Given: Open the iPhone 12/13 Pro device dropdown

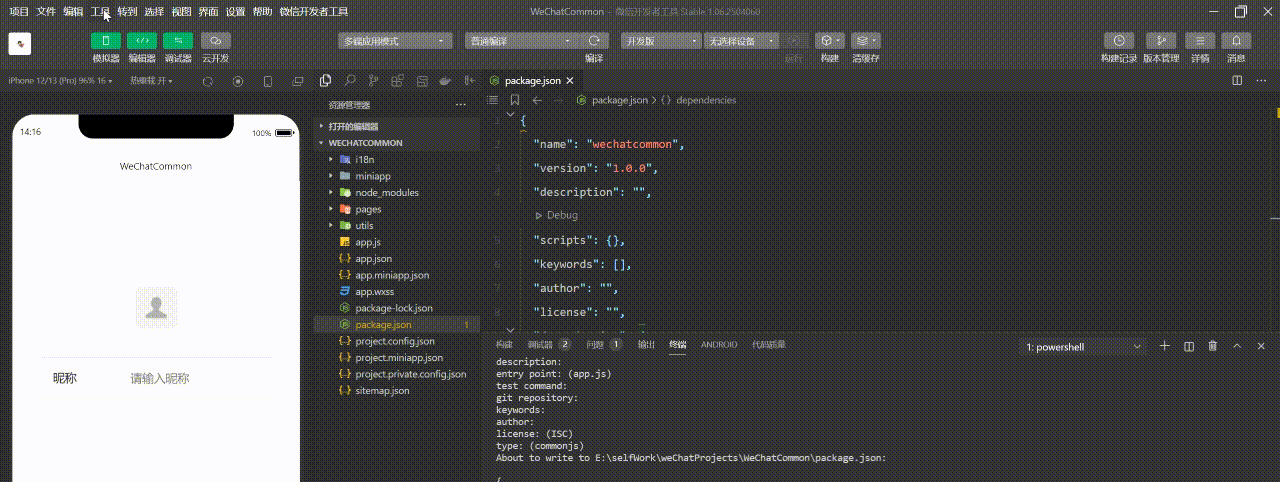Looking at the screenshot, I should [60, 81].
